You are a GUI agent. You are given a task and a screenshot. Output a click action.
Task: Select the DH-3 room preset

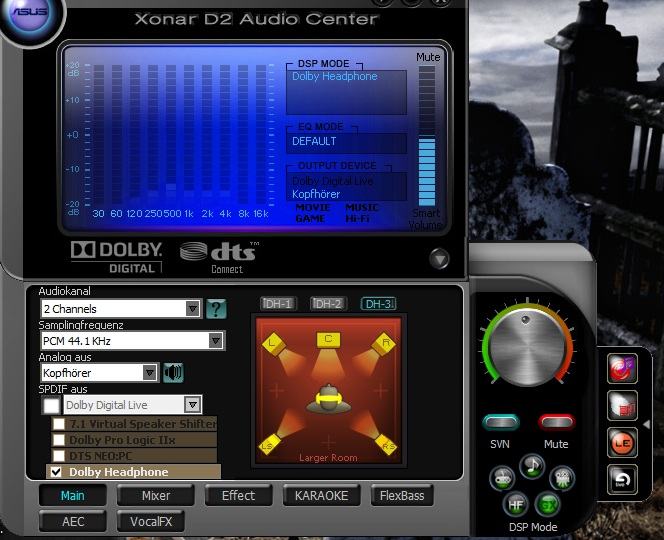(x=379, y=304)
